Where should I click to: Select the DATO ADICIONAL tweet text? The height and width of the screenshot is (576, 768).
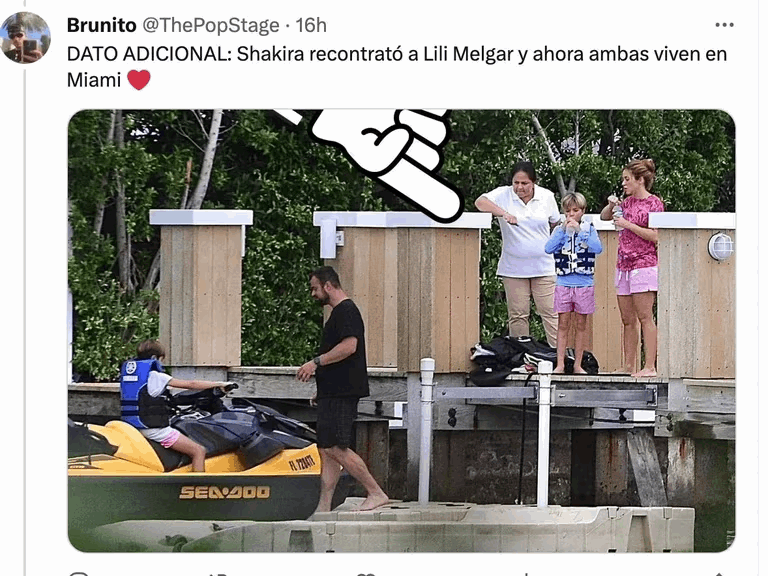coord(397,67)
